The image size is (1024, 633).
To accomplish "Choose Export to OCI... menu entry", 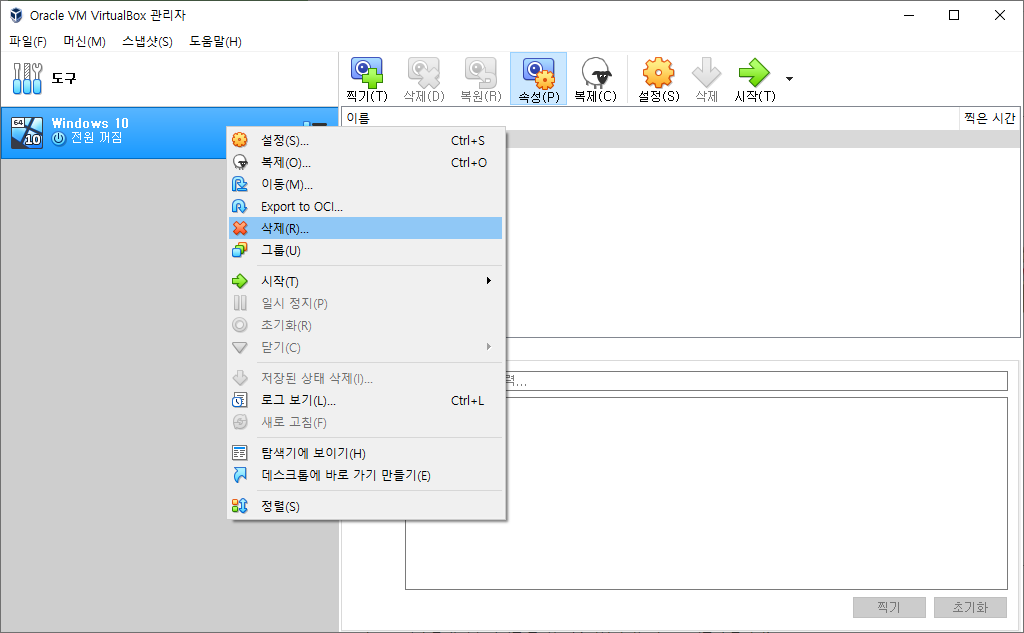I will tap(366, 206).
